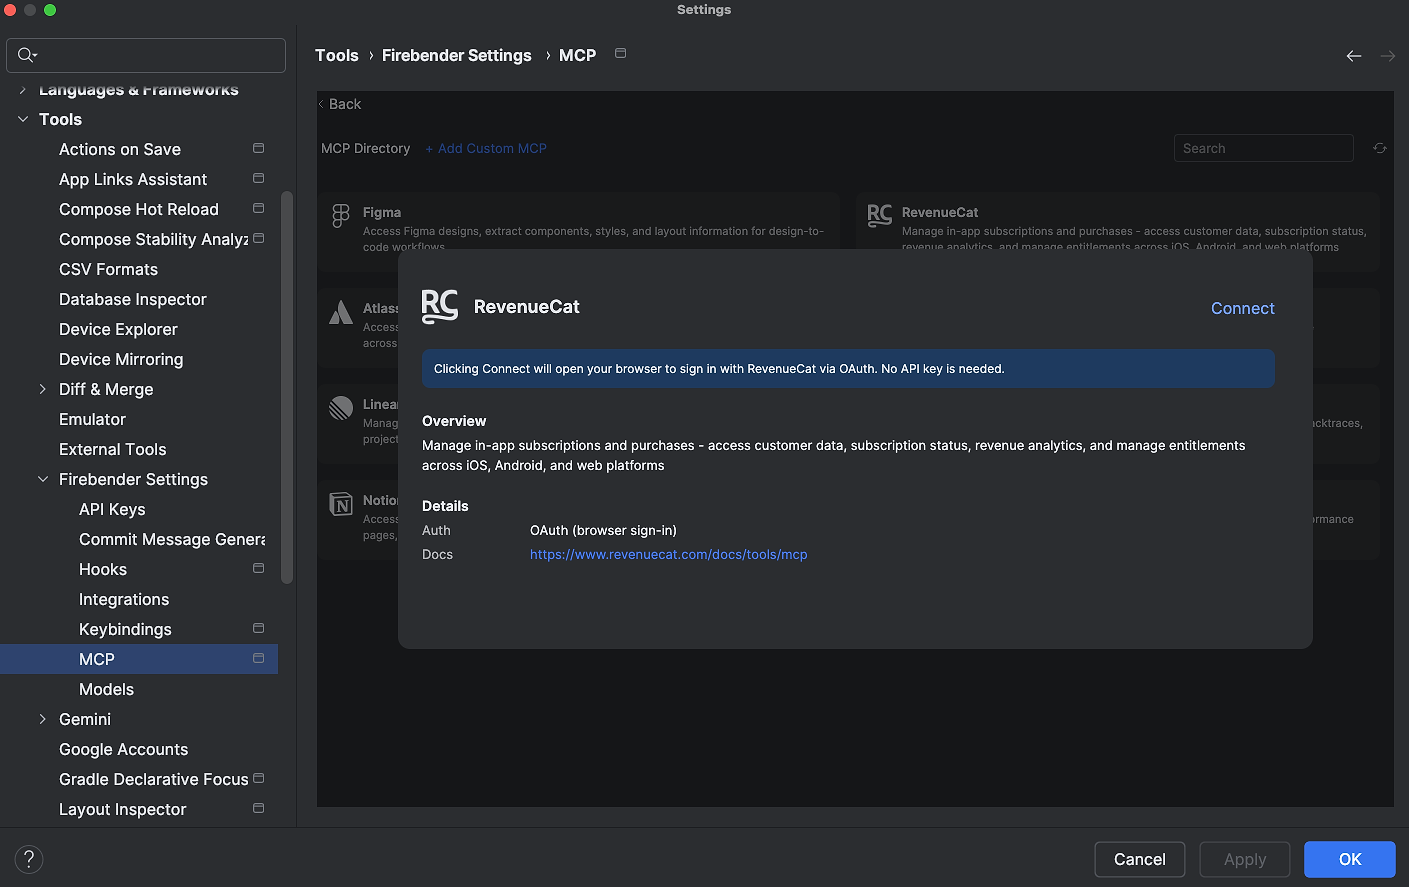Viewport: 1409px width, 887px height.
Task: Connect to RevenueCat via OAuth
Action: [1242, 308]
